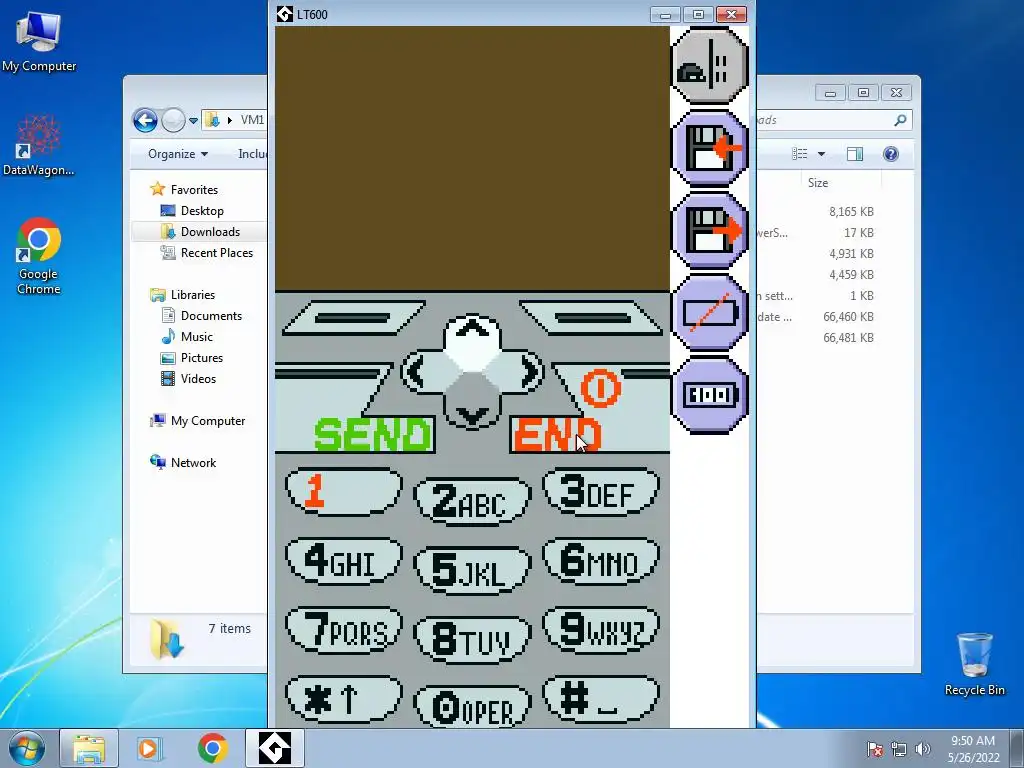Select Pictures library

pos(202,358)
